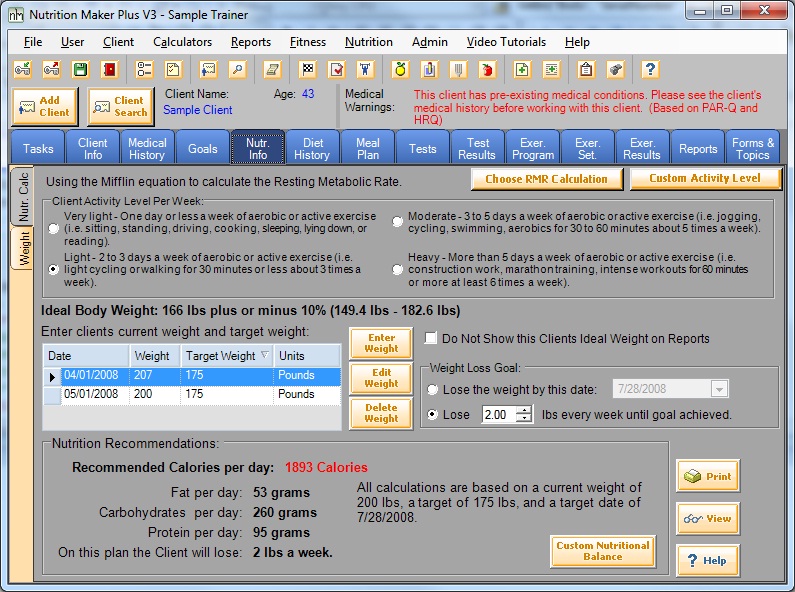
Task: Click the pencil and paper toolbar icon
Action: point(429,69)
